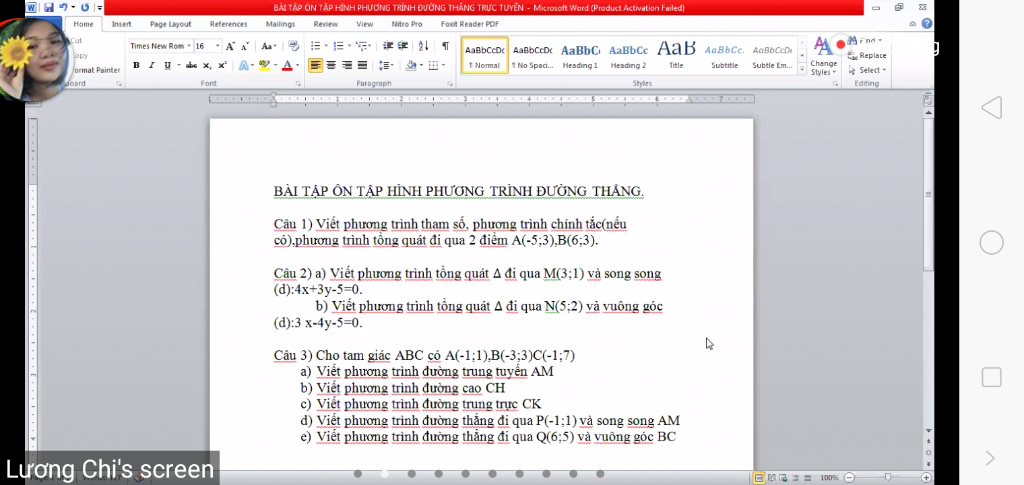Center the paragraph text
This screenshot has width=1024, height=485.
pyautogui.click(x=331, y=65)
